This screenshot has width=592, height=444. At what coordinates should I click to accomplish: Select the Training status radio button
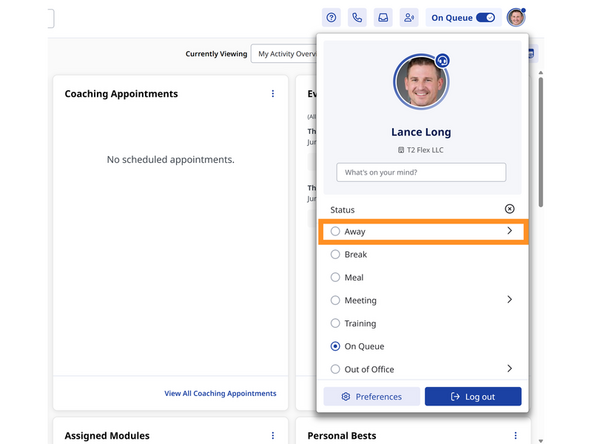335,323
